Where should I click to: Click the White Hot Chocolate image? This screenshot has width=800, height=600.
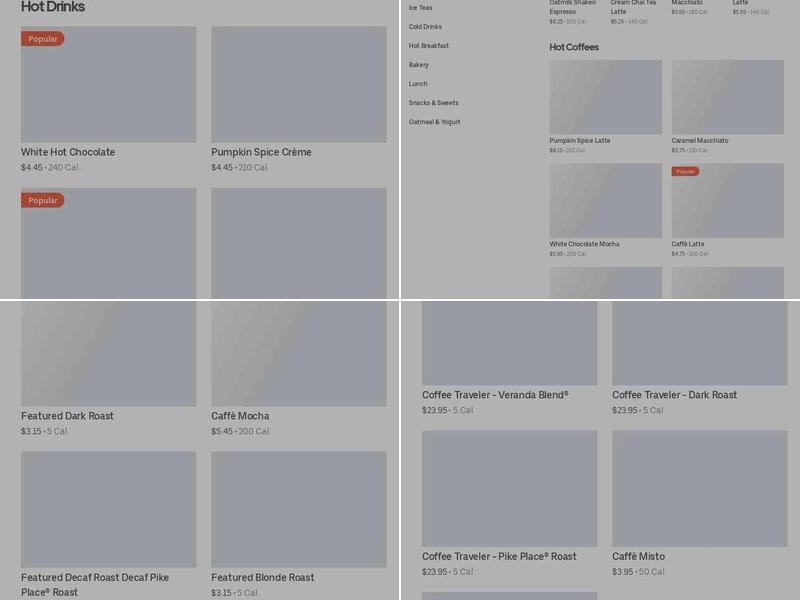click(108, 85)
